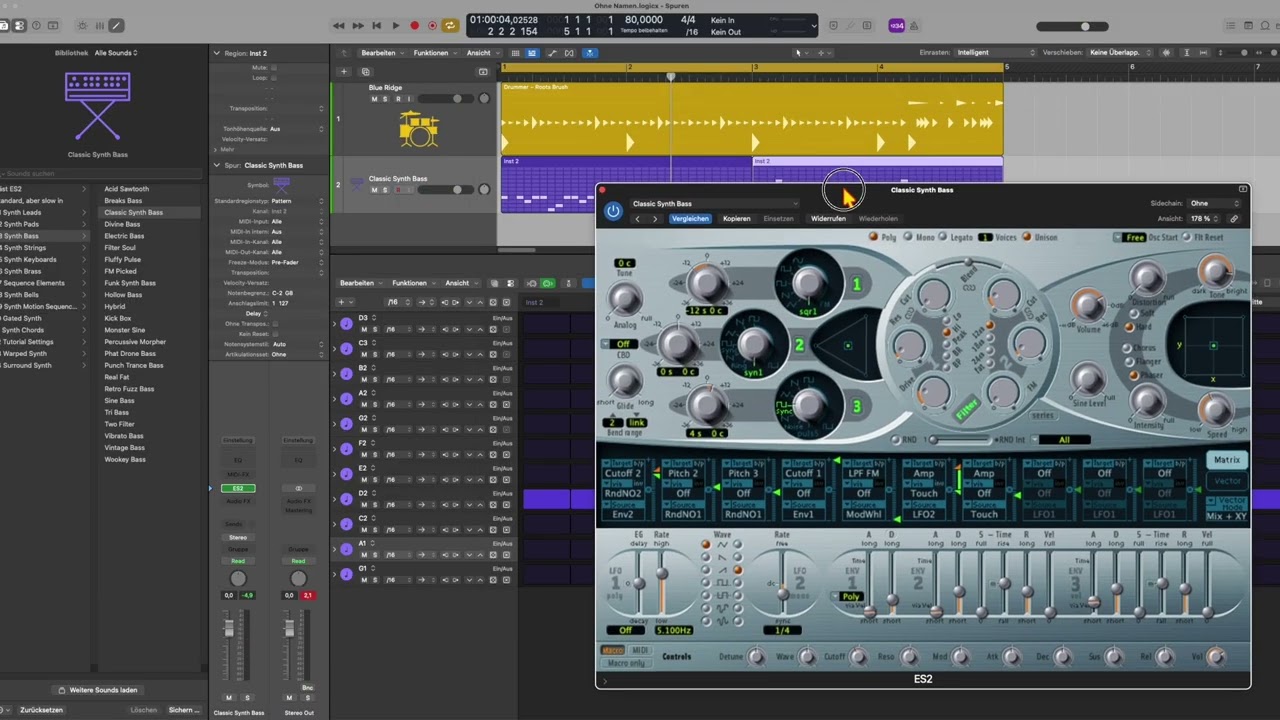Select Oscillator 2 with the green number button

pyautogui.click(x=799, y=346)
